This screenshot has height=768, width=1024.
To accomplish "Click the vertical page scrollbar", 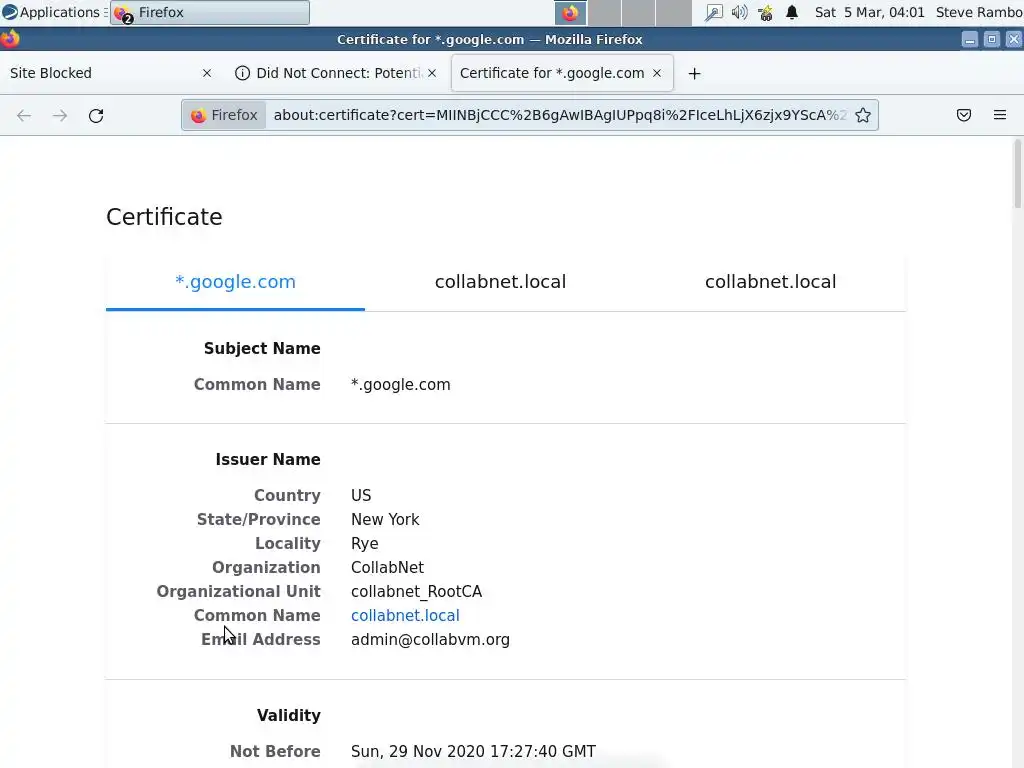I will 1017,175.
